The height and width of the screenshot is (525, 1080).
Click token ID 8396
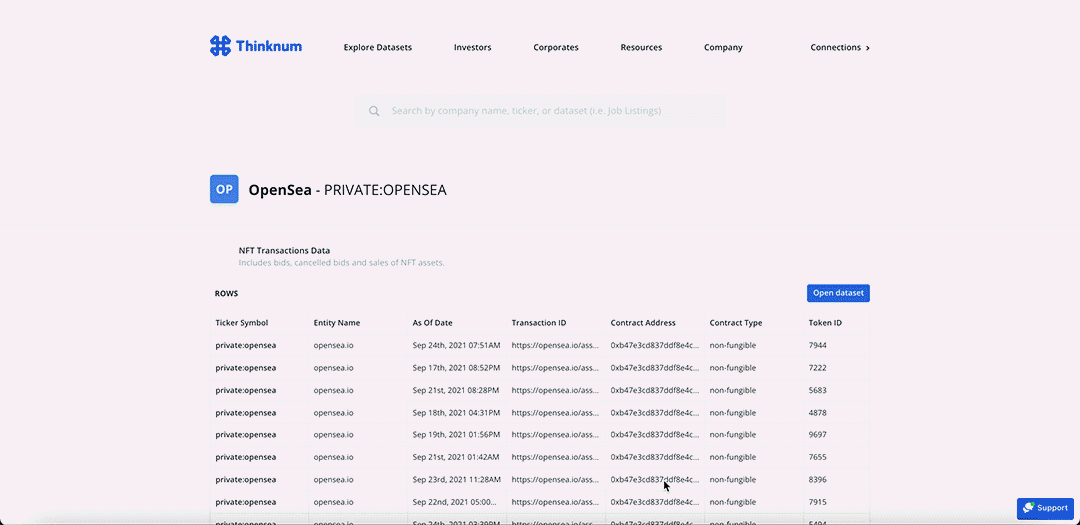818,480
